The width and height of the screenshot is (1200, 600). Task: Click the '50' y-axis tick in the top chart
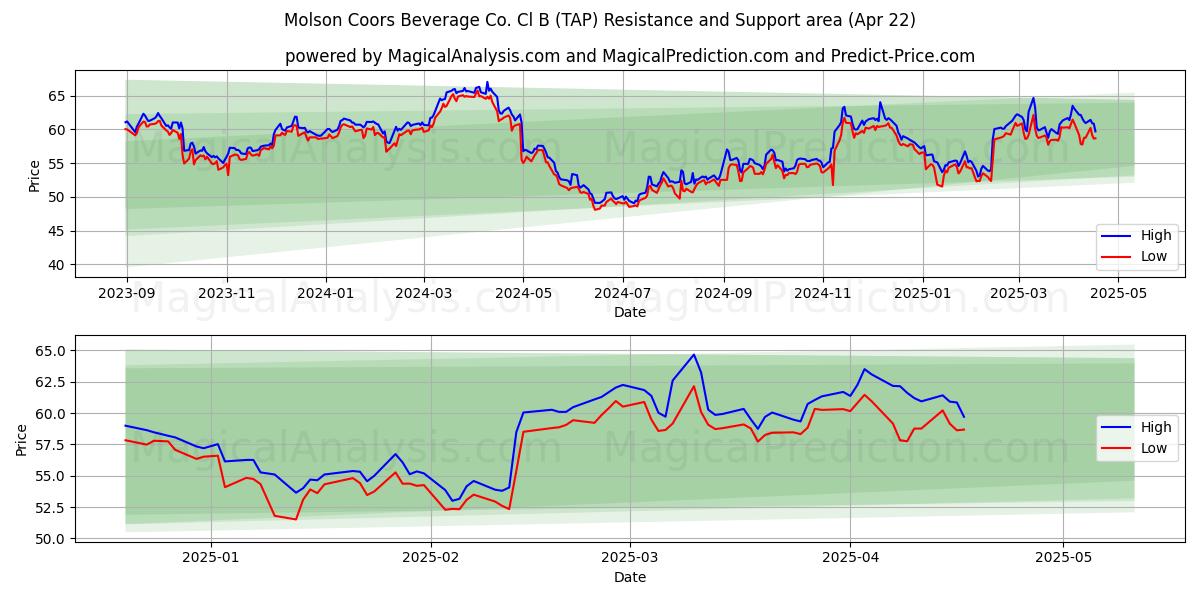coord(56,197)
